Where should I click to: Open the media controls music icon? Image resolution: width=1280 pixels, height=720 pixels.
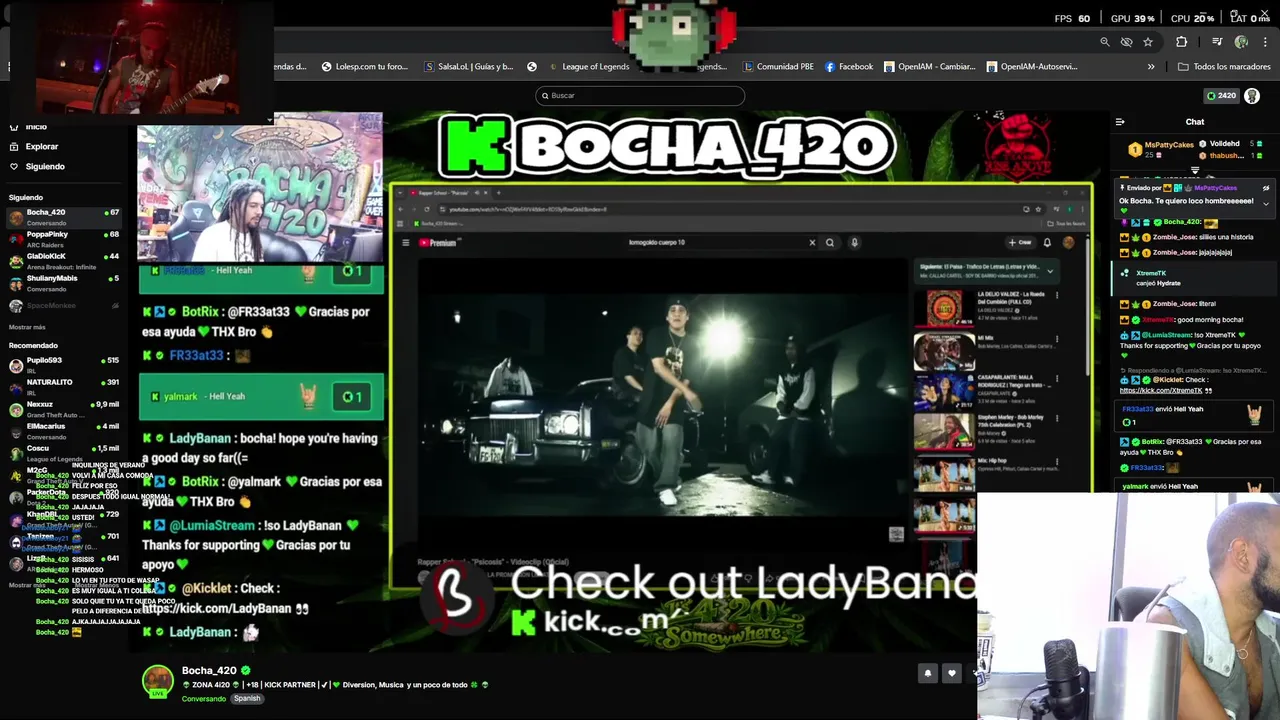pyautogui.click(x=1217, y=42)
